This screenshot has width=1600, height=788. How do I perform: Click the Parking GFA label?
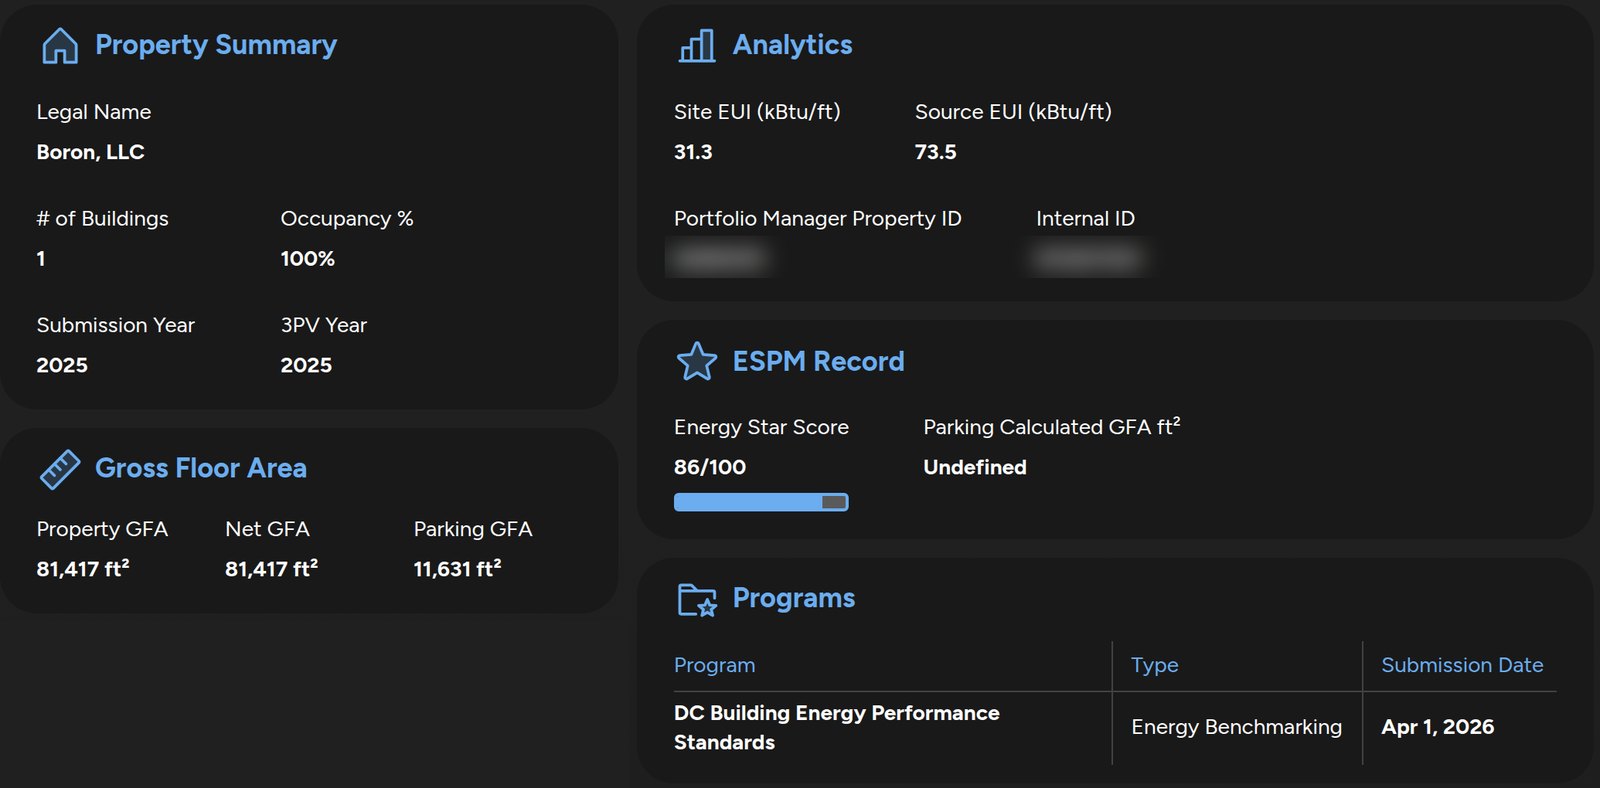(x=473, y=529)
